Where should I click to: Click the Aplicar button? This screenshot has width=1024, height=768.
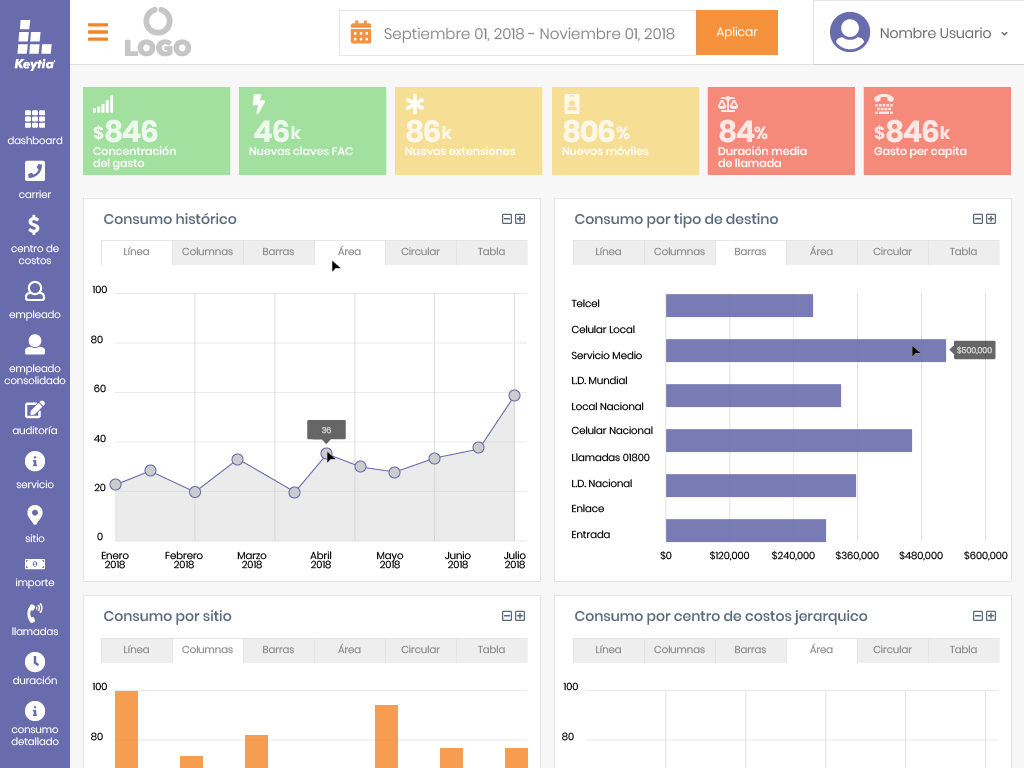(x=737, y=32)
